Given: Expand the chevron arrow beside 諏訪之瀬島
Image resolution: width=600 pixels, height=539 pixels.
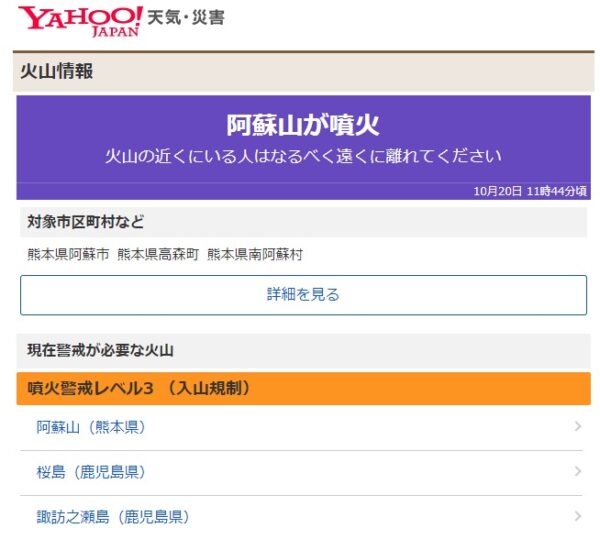Looking at the screenshot, I should point(578,517).
